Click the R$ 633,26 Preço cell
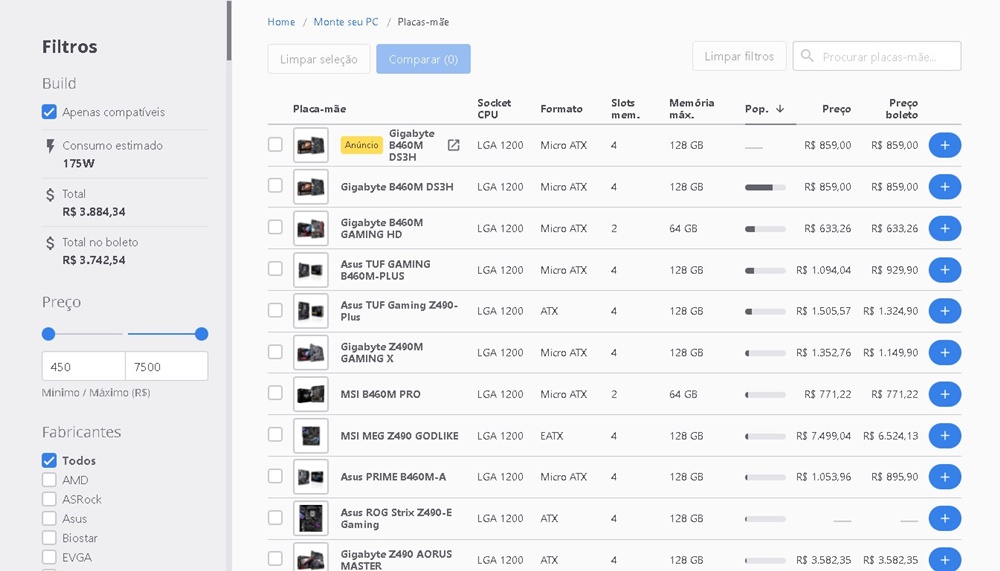 pos(827,228)
